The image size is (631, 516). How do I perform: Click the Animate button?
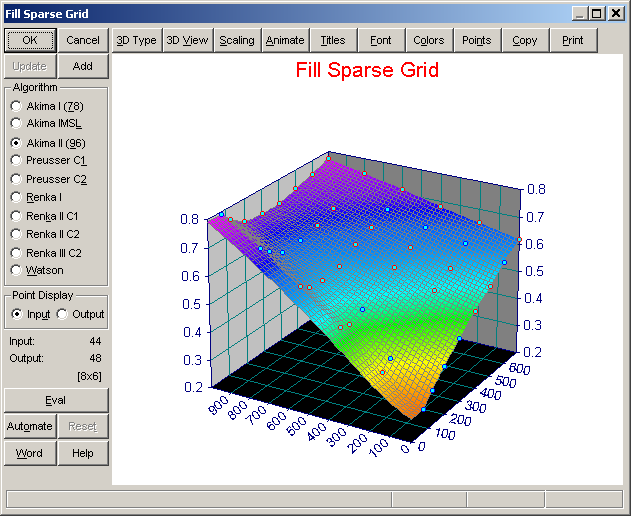(285, 40)
